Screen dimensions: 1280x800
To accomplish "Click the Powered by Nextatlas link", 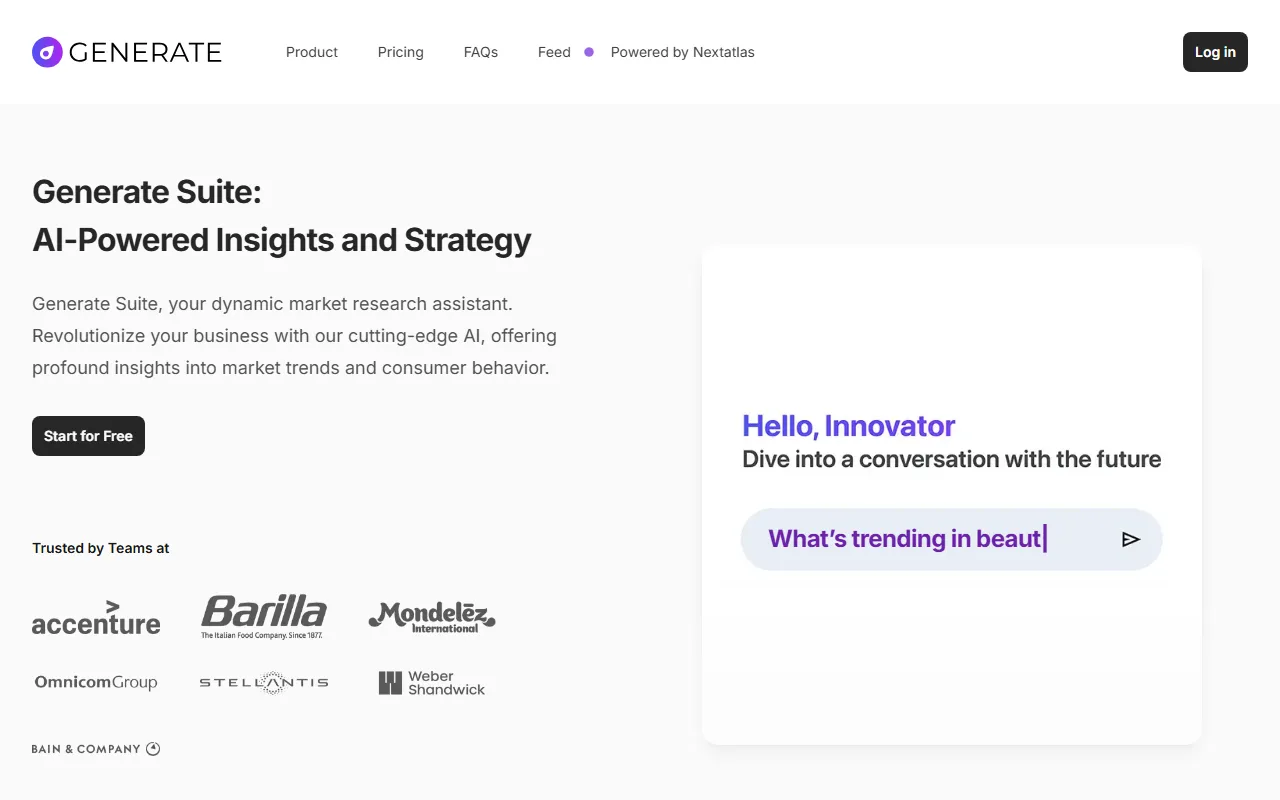I will point(683,52).
